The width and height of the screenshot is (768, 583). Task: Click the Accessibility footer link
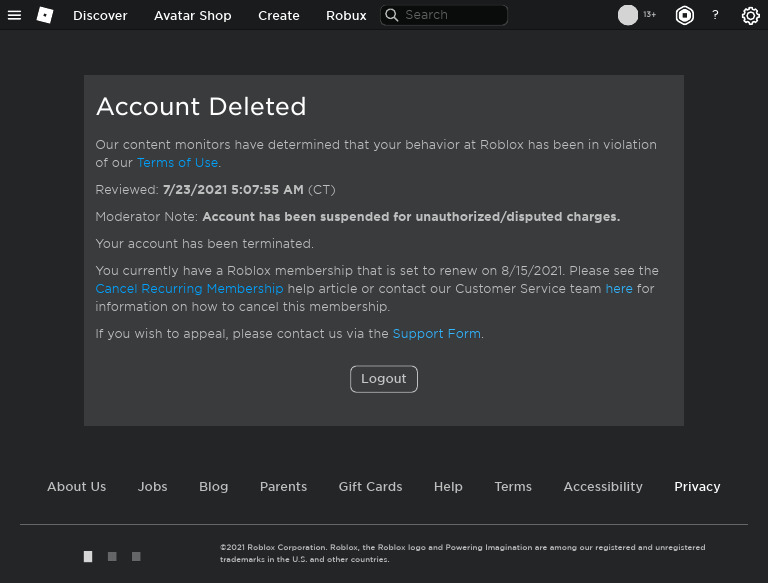click(603, 487)
